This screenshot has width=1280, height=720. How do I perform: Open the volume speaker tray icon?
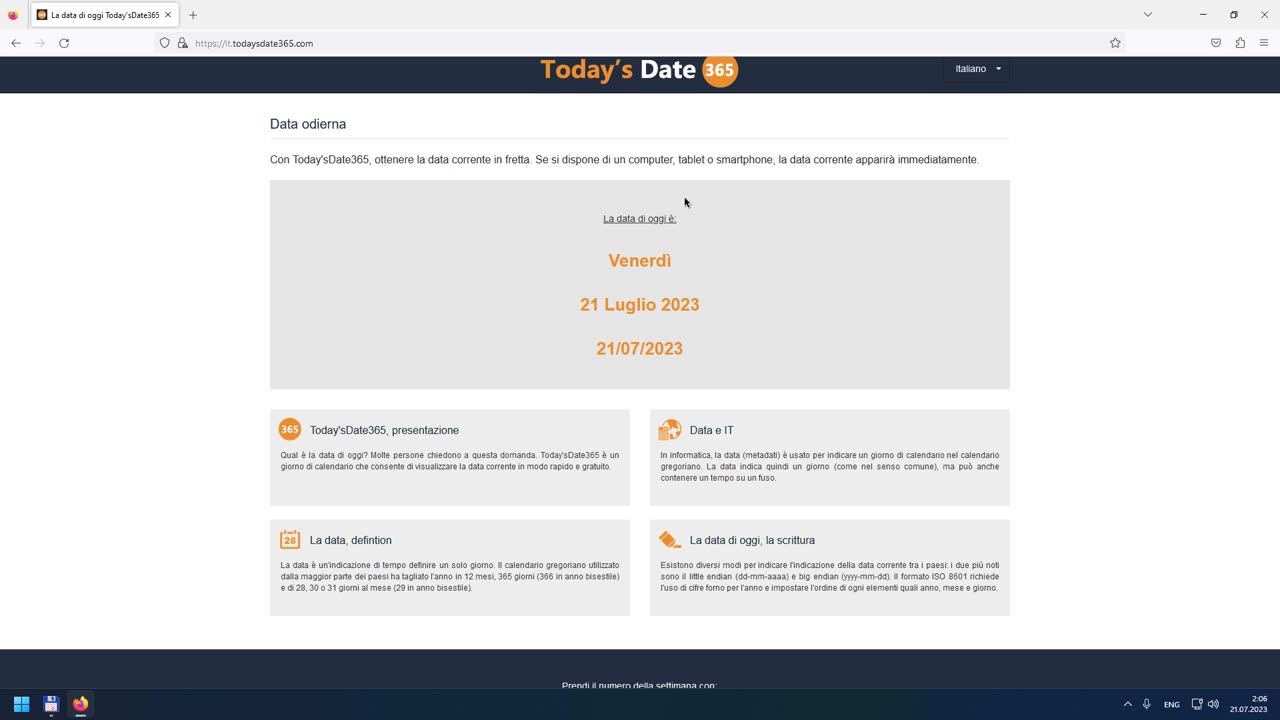1213,704
